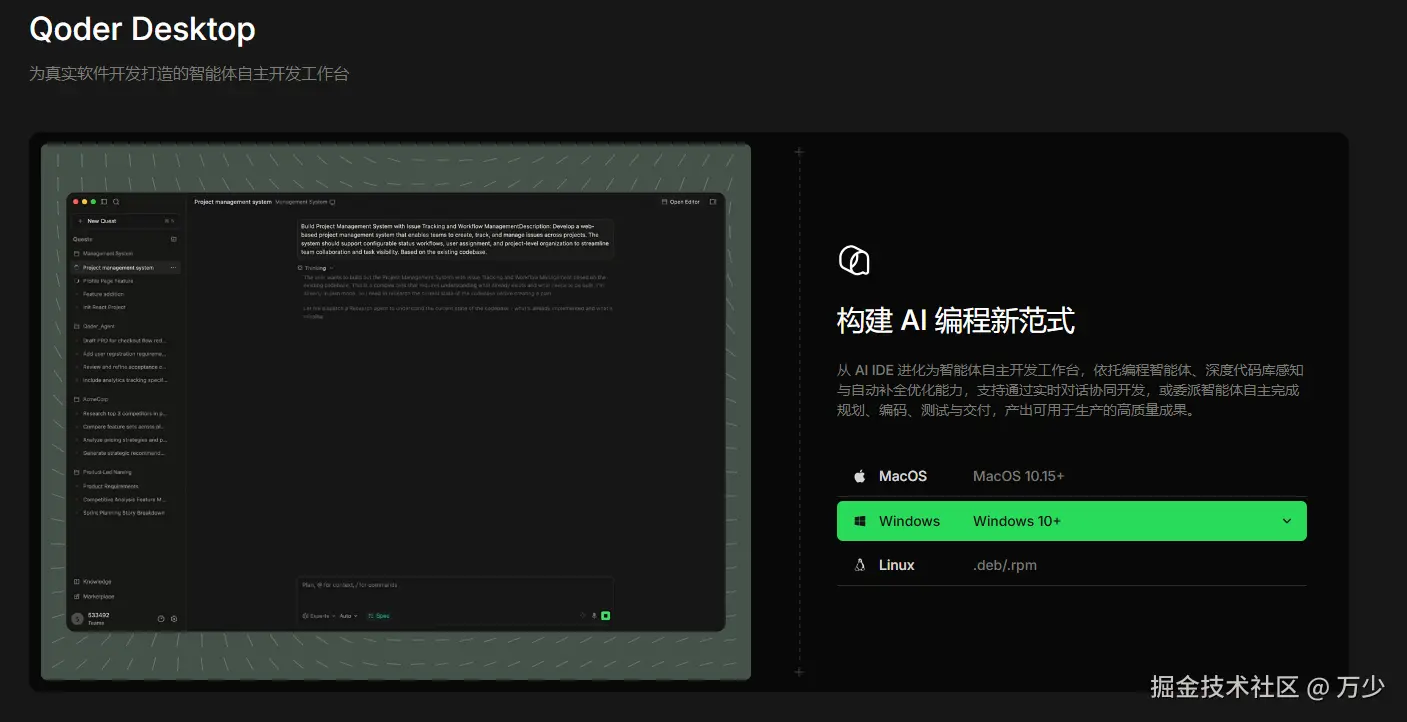This screenshot has height=722, width=1407.
Task: Click the 533492 username in the sidebar
Action: coord(99,615)
